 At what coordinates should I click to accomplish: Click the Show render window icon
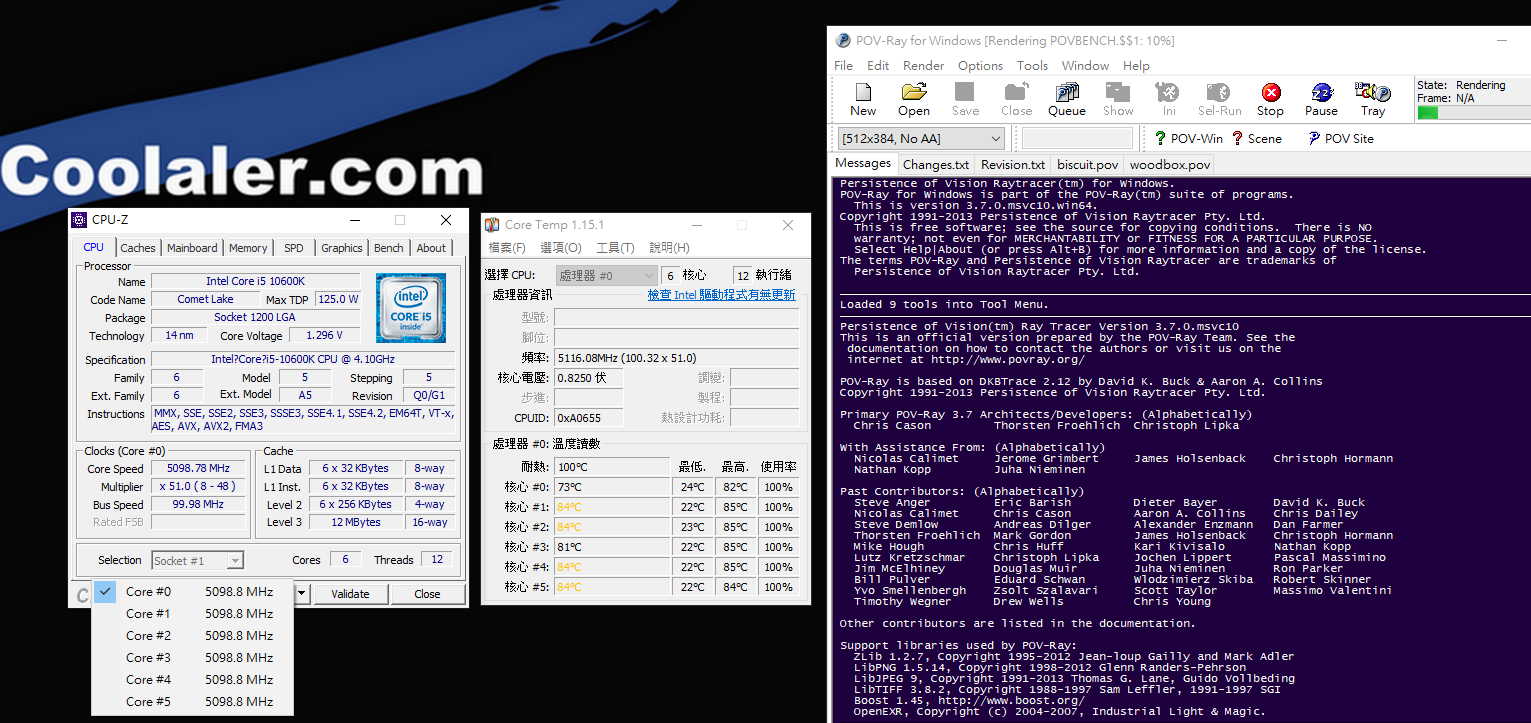click(x=1118, y=93)
